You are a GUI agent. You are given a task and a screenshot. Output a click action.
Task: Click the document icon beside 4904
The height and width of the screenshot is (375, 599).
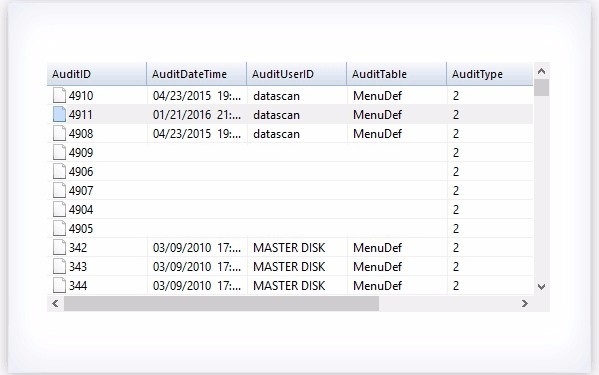click(x=59, y=210)
